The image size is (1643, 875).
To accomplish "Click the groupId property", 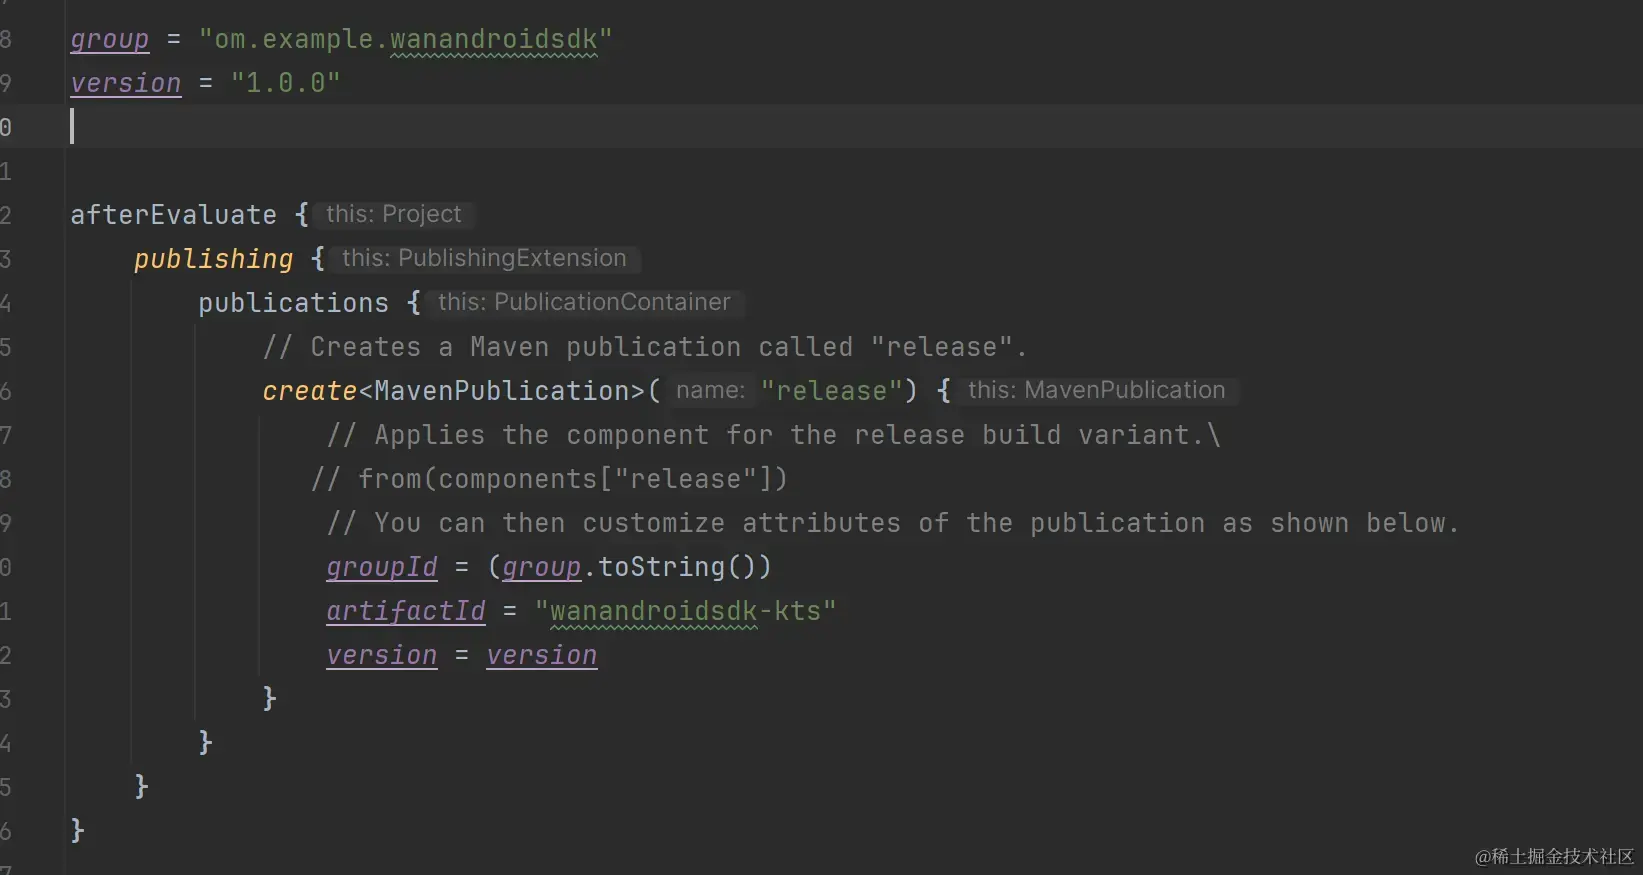I will tap(381, 567).
